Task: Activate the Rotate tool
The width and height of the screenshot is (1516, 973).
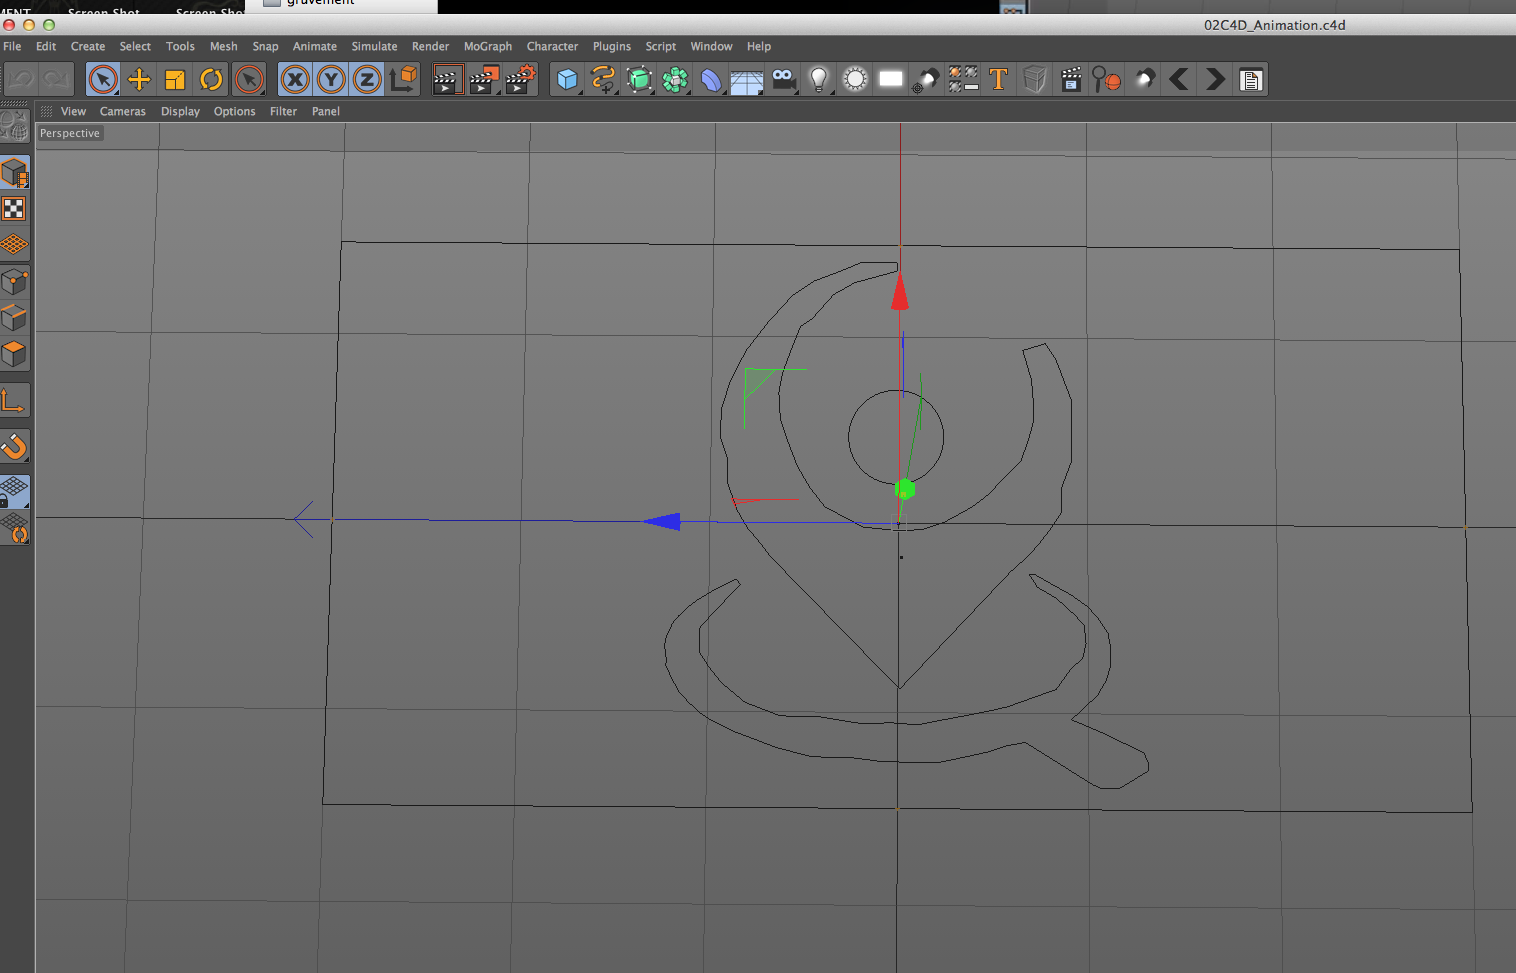Action: (x=211, y=79)
